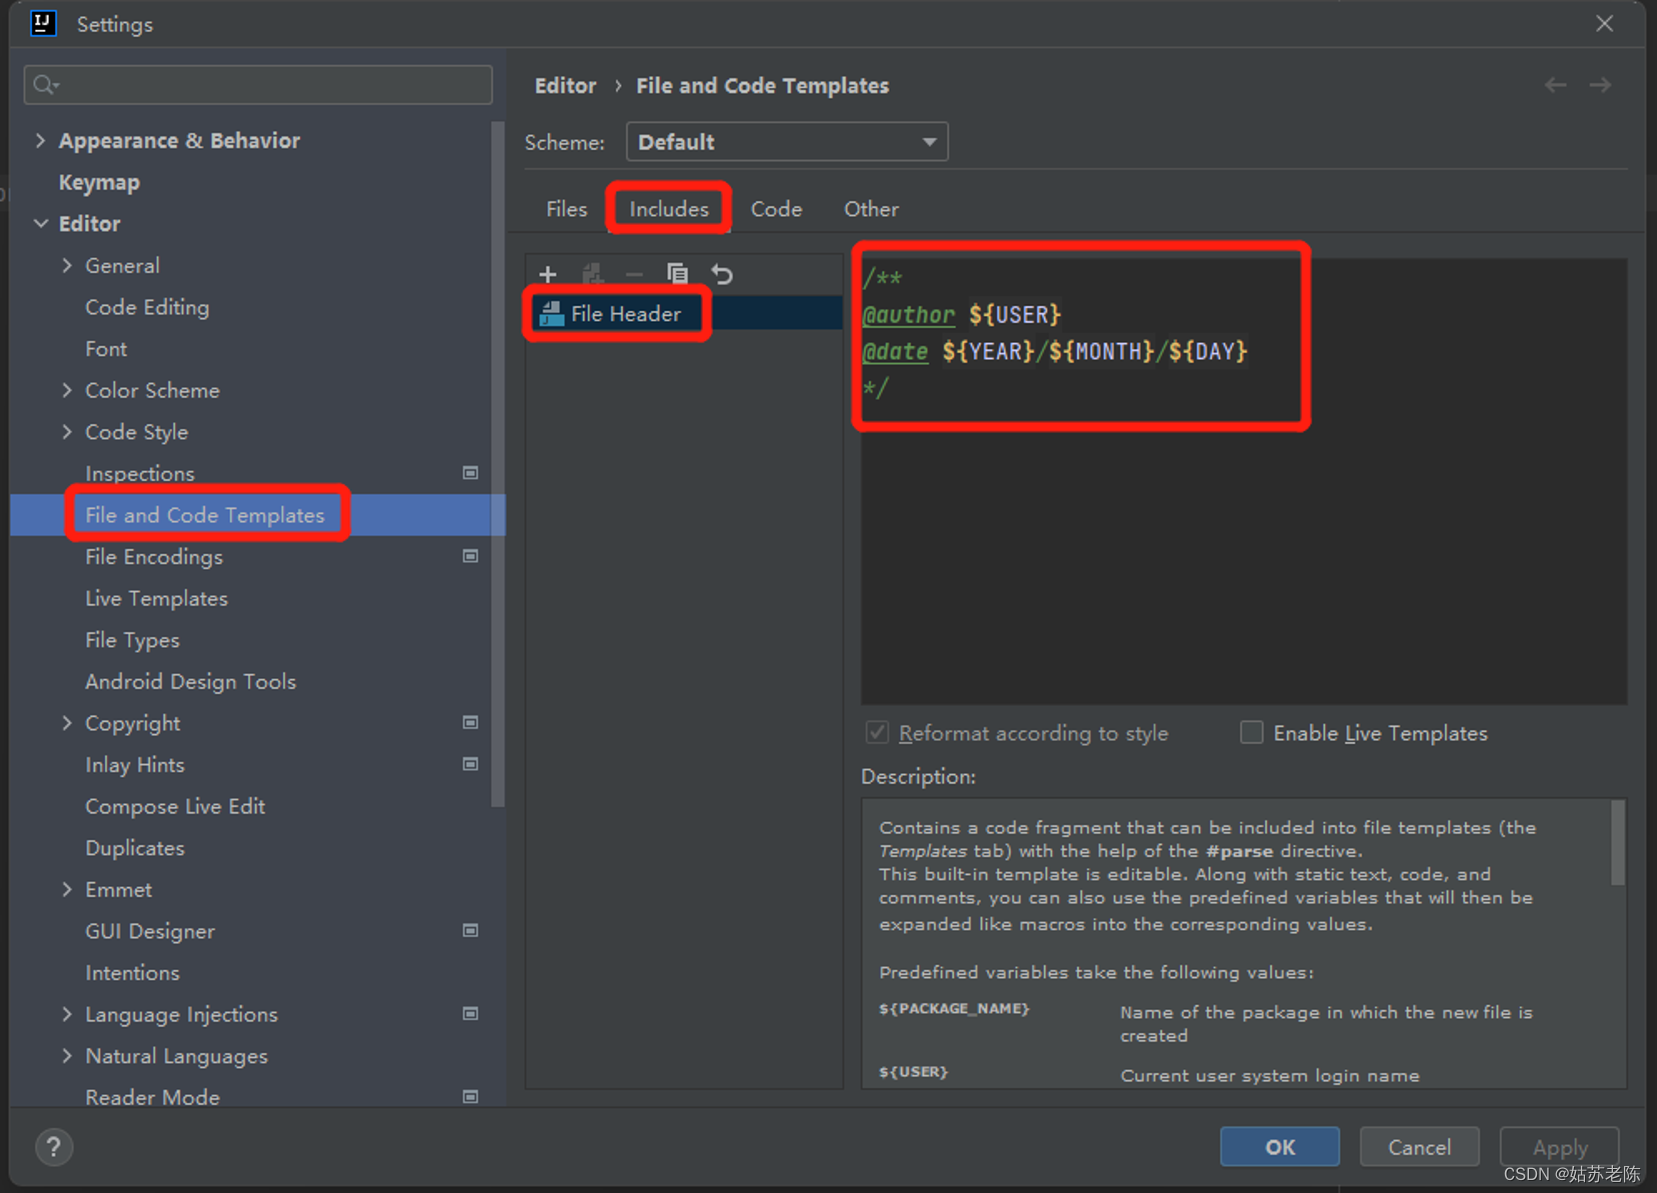1657x1193 pixels.
Task: Click the Copy Template icon
Action: 677,274
